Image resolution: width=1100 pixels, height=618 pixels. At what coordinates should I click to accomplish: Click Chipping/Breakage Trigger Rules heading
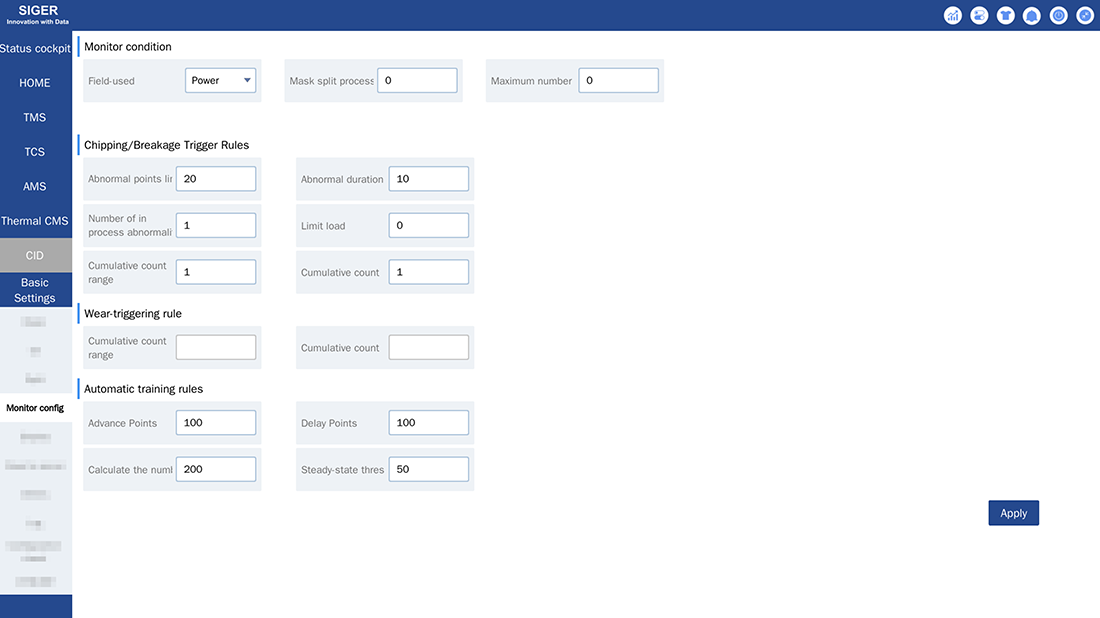(166, 145)
